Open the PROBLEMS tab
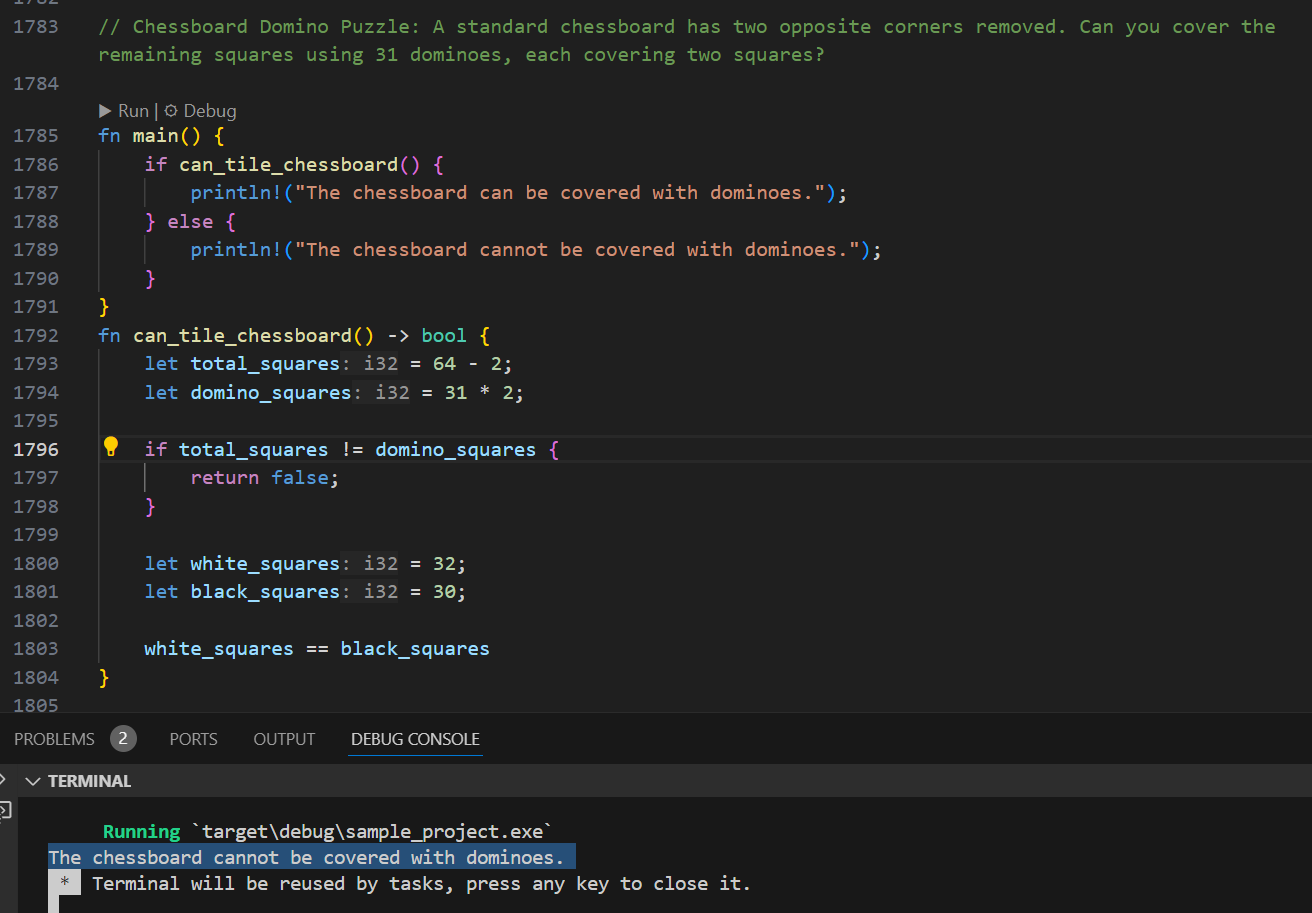 click(54, 739)
